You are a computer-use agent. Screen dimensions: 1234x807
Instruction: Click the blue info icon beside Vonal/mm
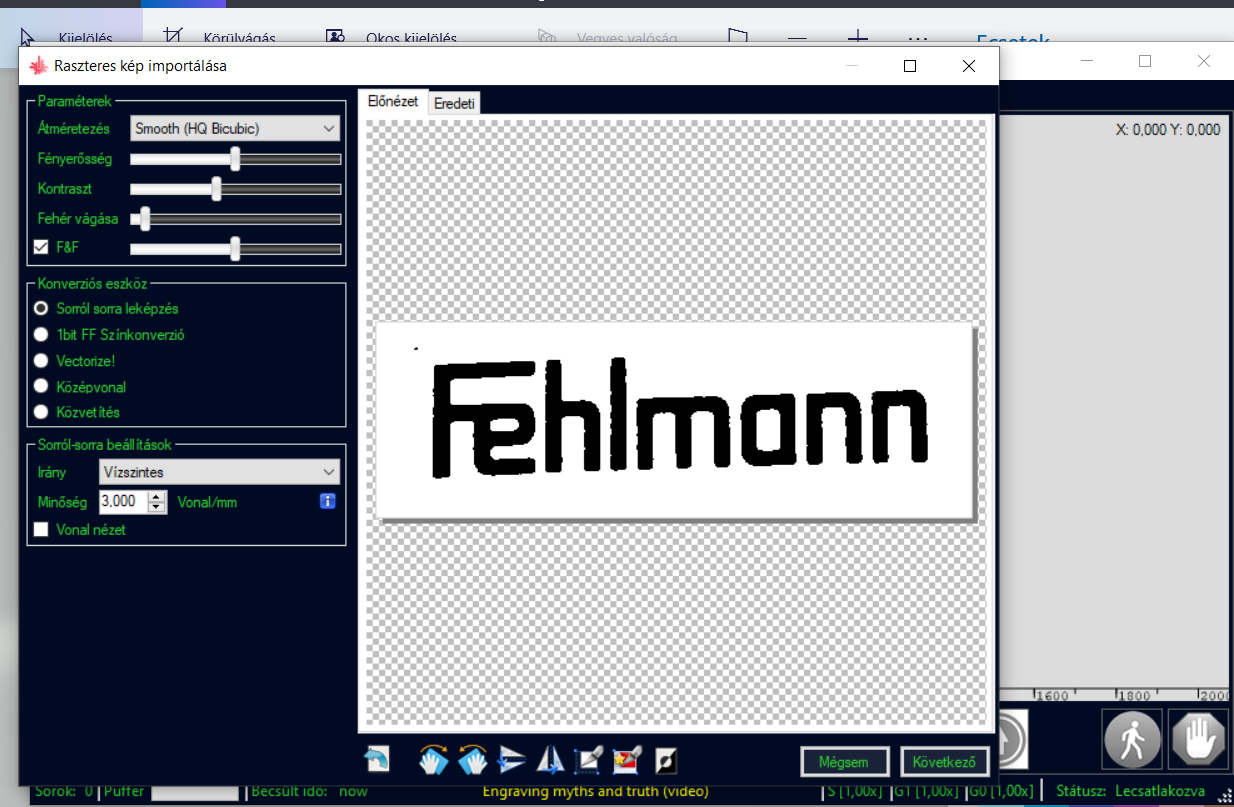[327, 501]
